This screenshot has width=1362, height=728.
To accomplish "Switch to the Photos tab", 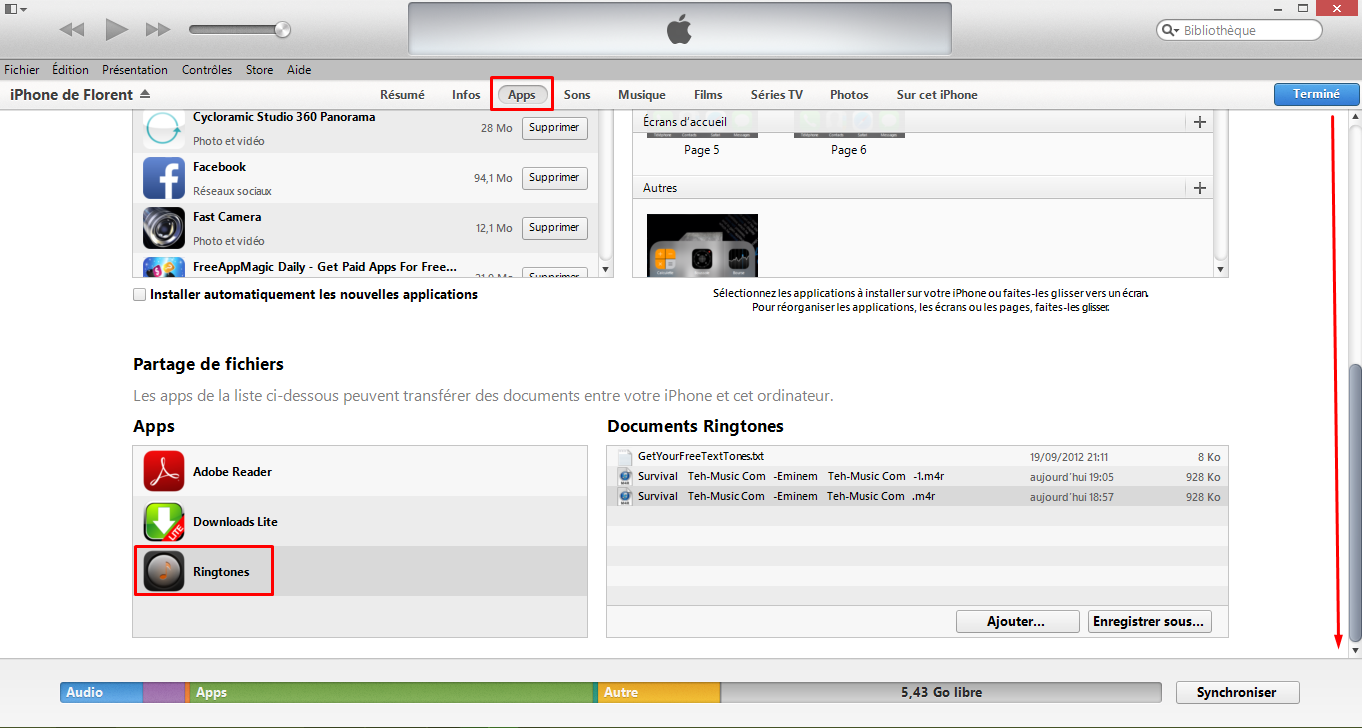I will (x=849, y=95).
